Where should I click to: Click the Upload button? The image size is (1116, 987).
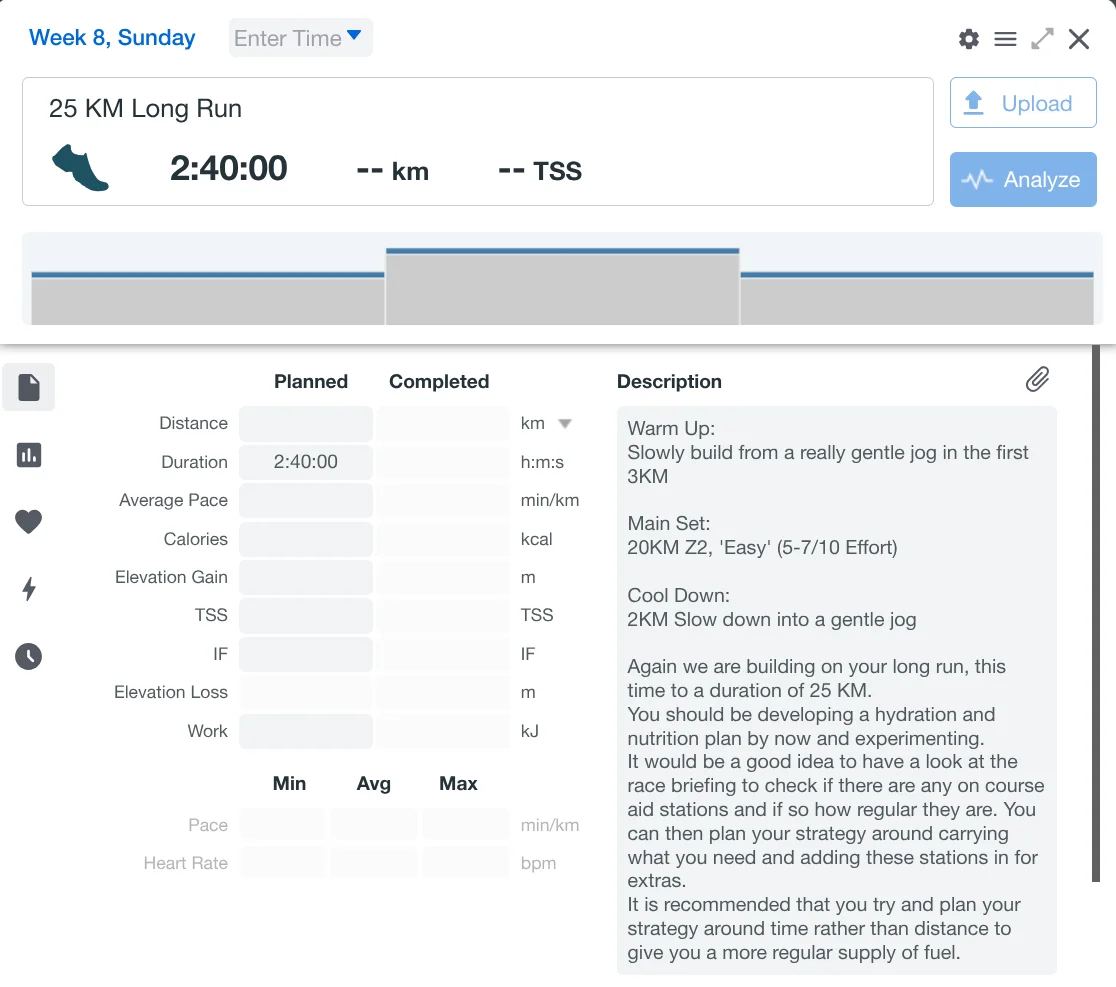point(1022,104)
